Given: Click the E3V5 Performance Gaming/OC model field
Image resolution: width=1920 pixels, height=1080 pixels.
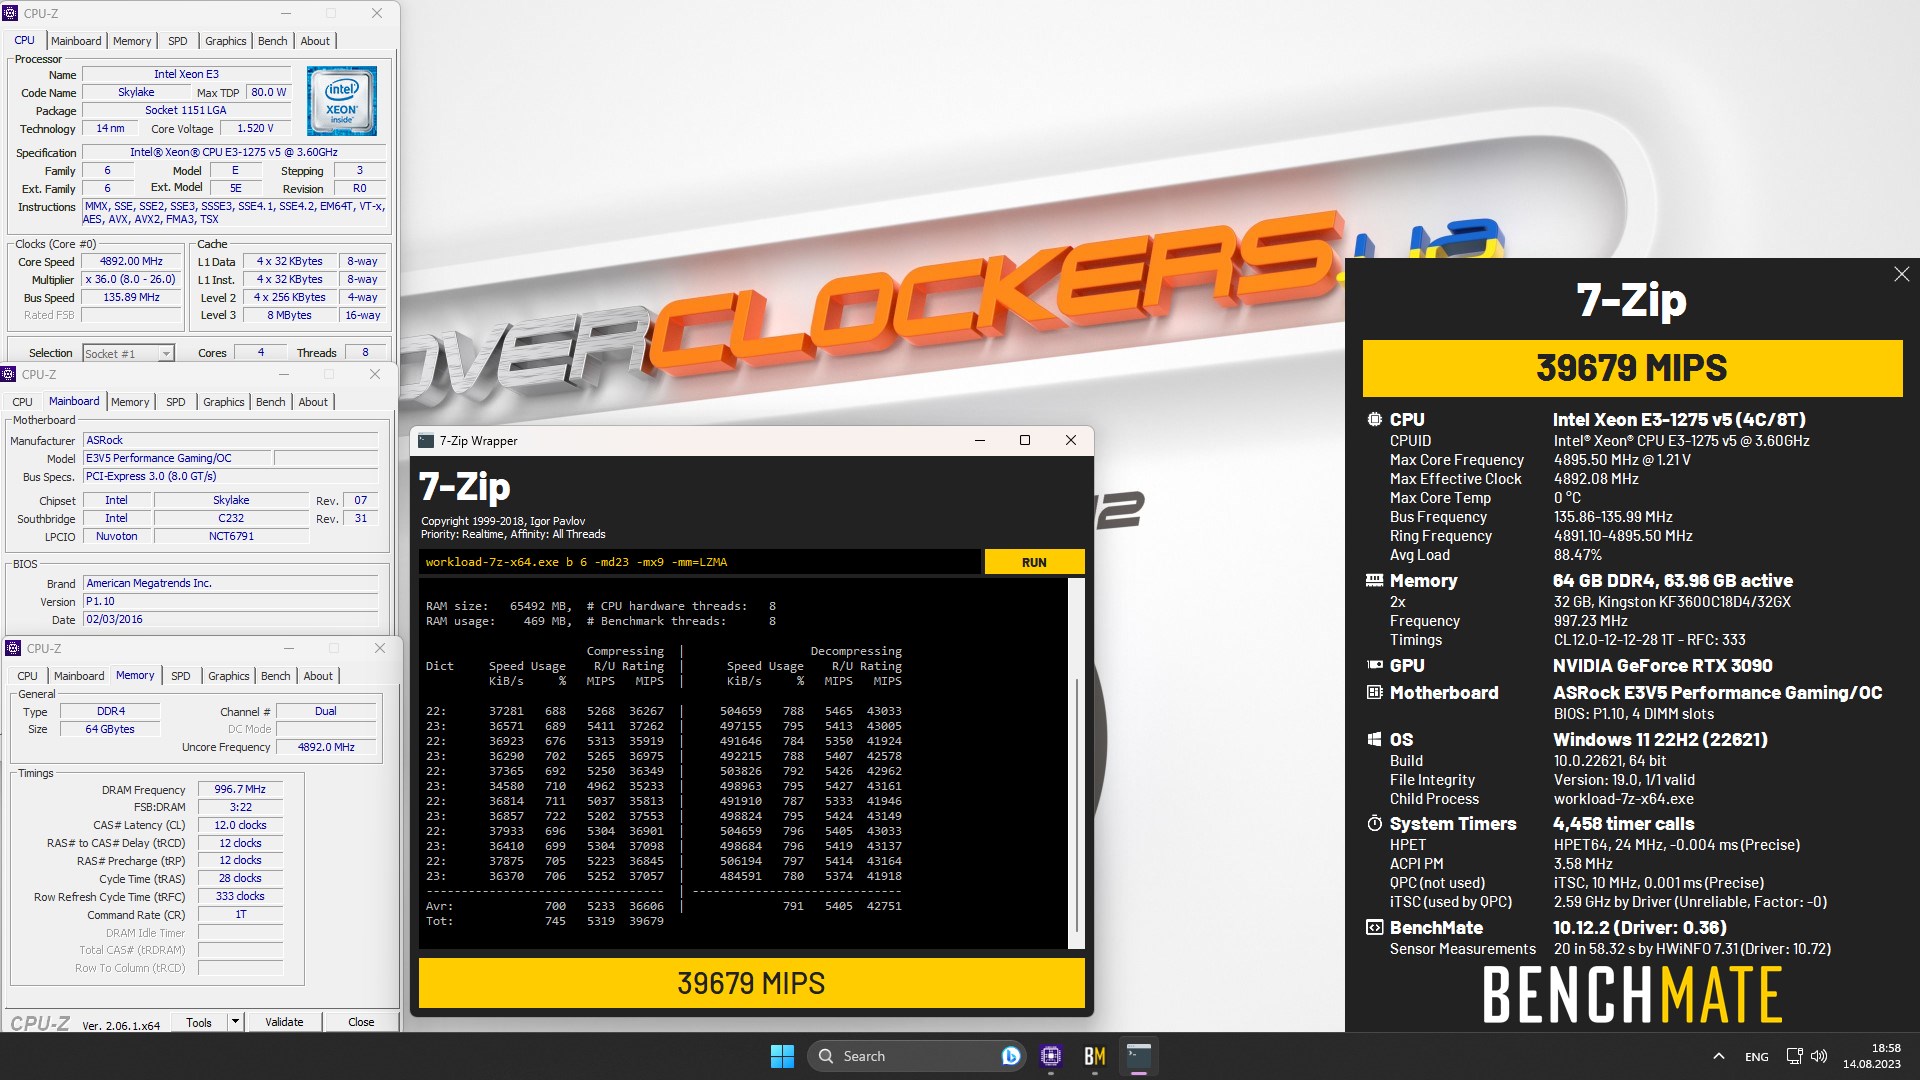Looking at the screenshot, I should click(x=176, y=458).
